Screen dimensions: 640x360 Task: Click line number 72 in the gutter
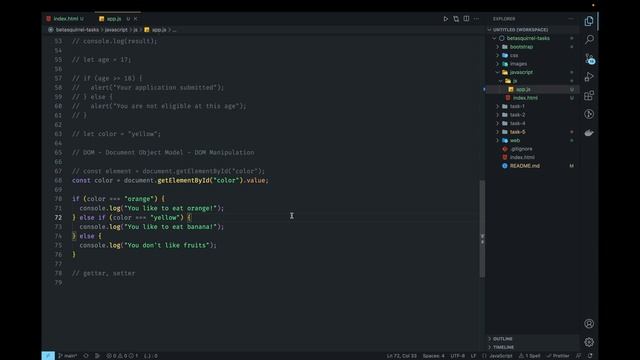click(58, 218)
